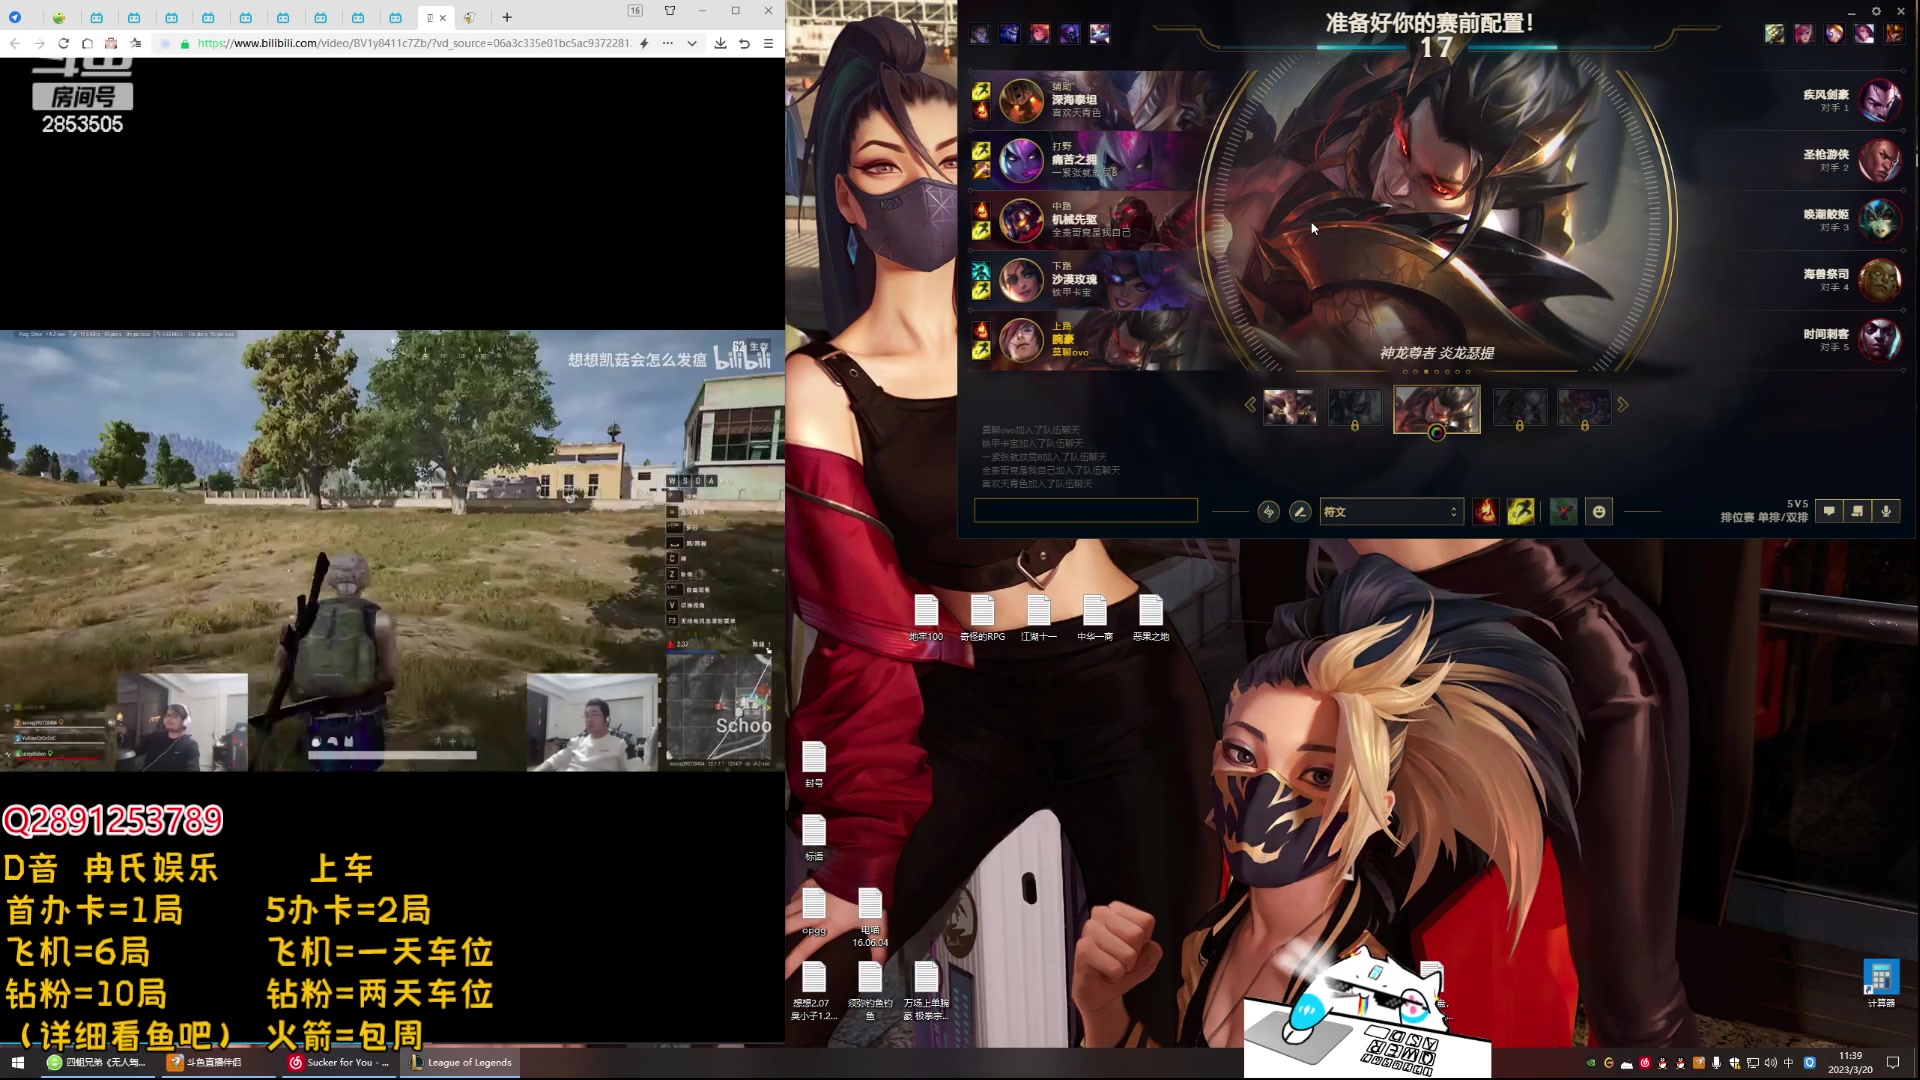Go back in the browser
Screen dimensions: 1920x1080
(15, 43)
